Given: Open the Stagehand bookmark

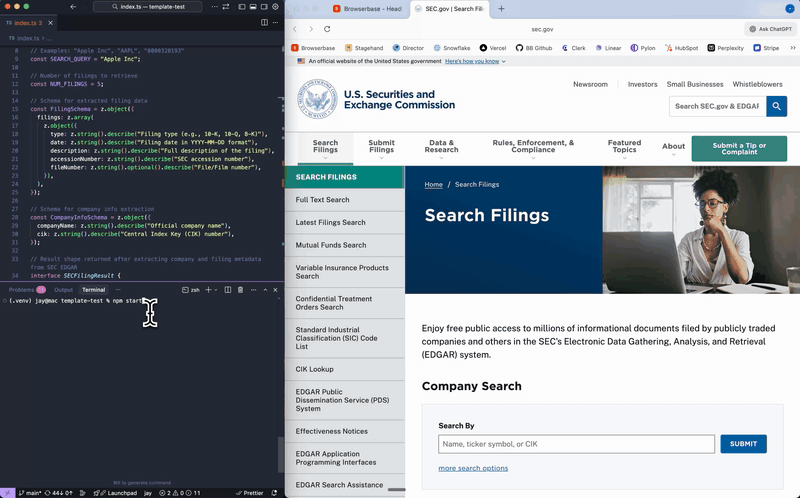Looking at the screenshot, I should (364, 48).
